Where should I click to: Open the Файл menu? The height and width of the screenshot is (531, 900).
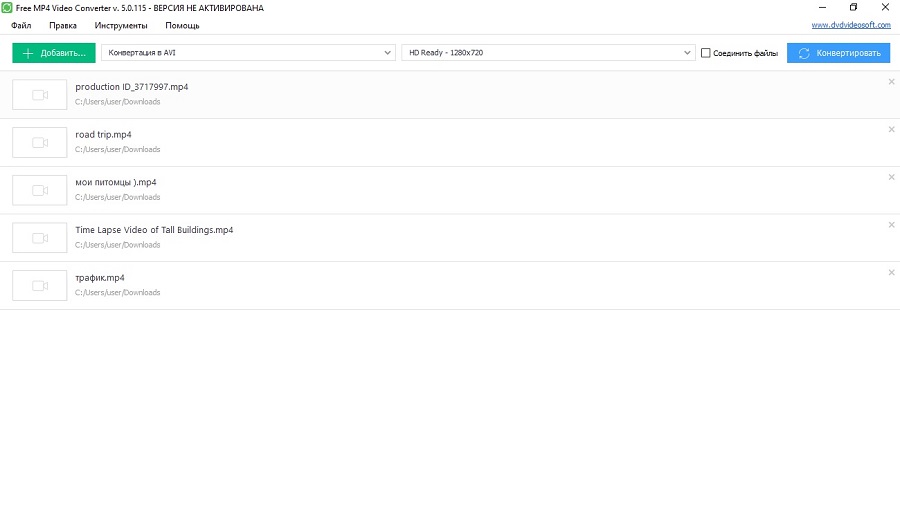coord(21,25)
